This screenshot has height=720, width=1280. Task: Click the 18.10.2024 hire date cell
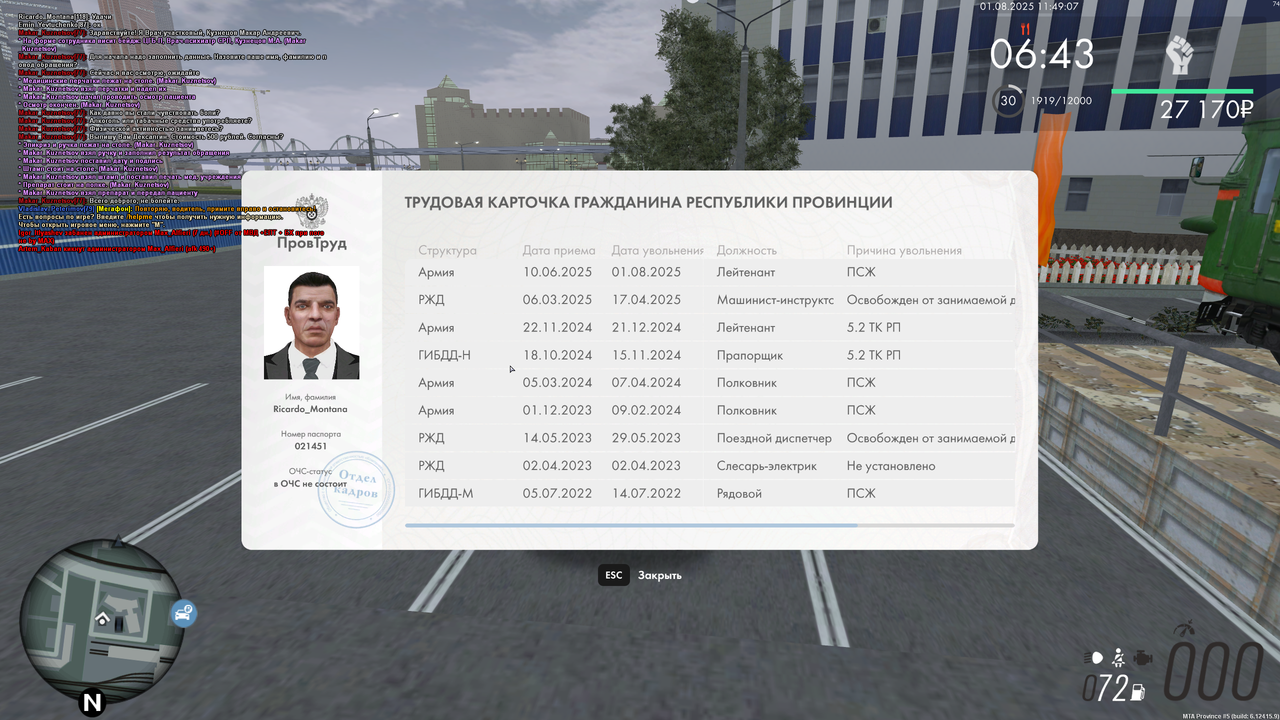tap(558, 355)
